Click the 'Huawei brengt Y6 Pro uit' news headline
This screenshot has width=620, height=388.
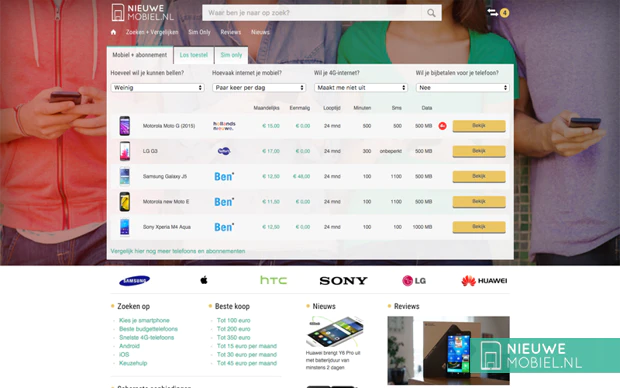[x=333, y=360]
